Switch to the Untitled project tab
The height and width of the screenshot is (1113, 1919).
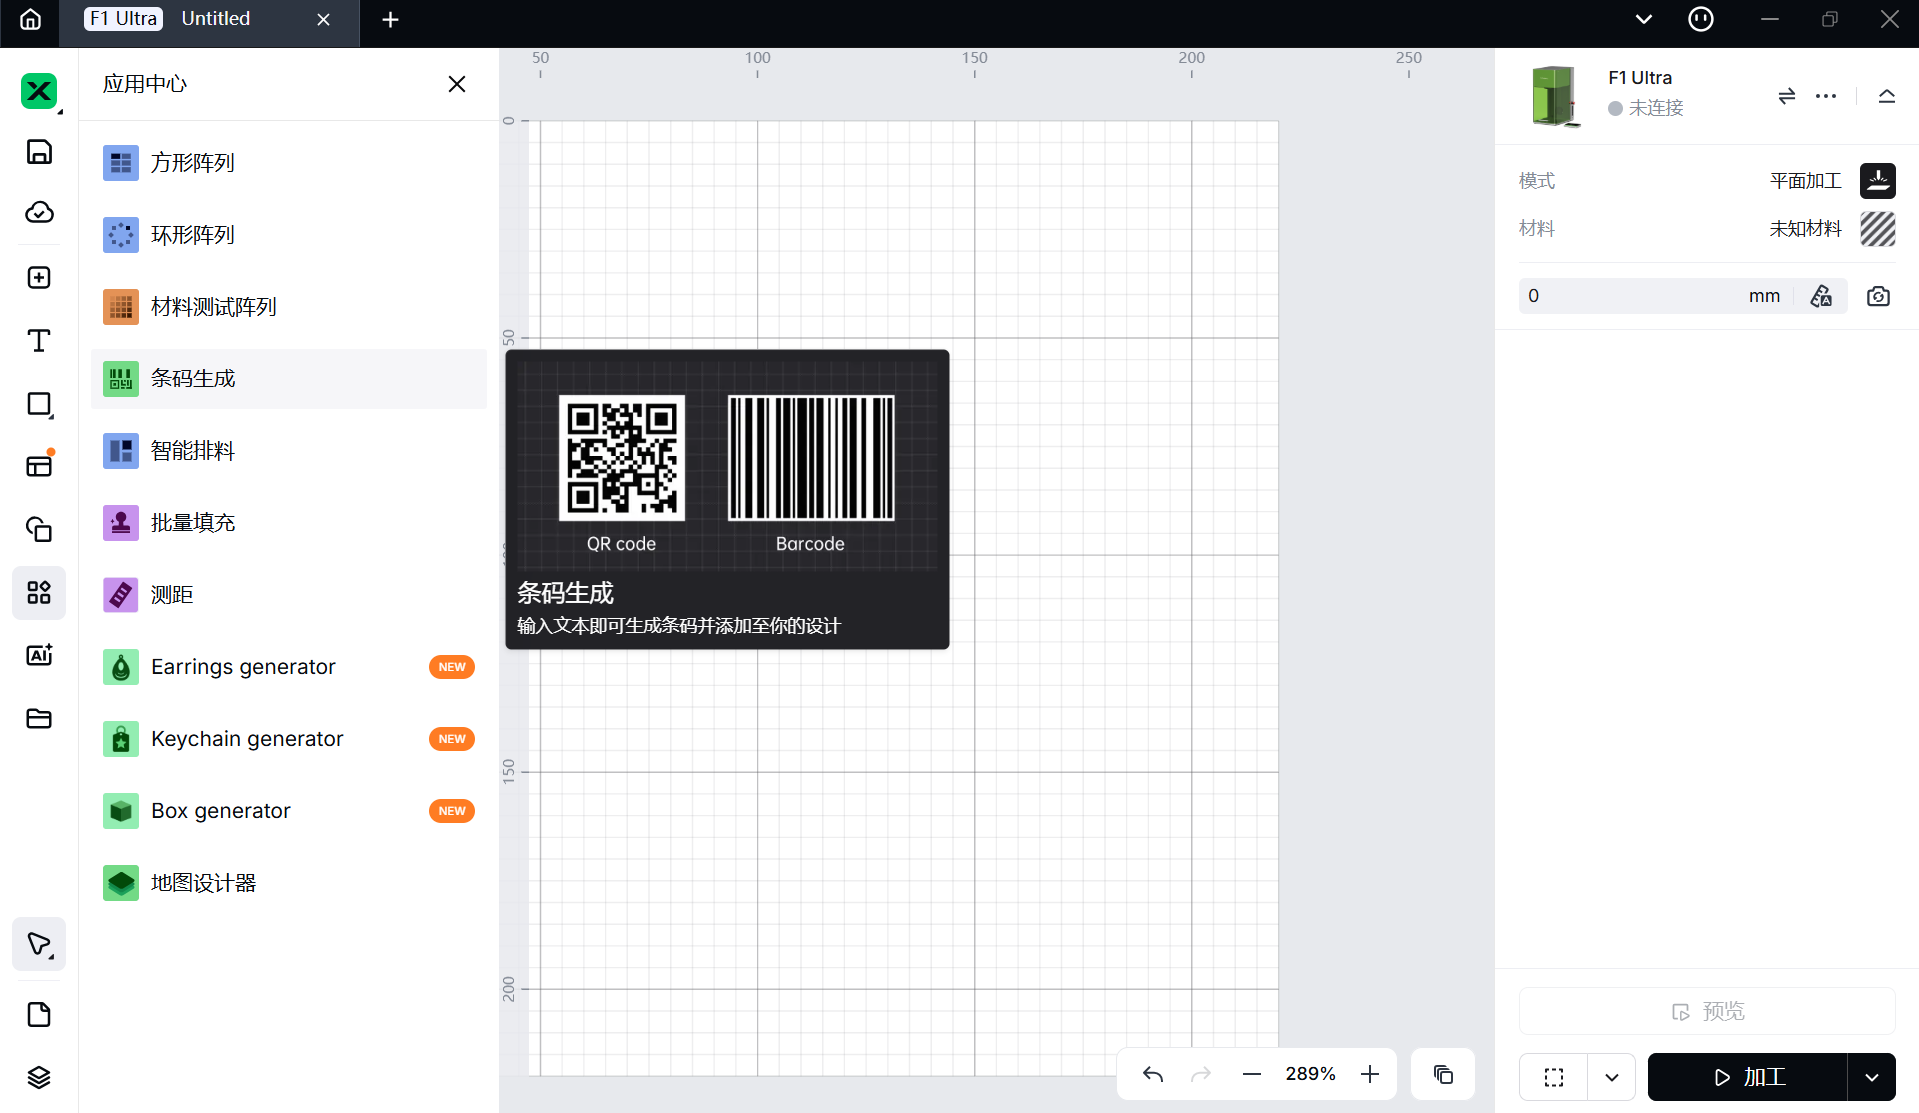coord(216,19)
